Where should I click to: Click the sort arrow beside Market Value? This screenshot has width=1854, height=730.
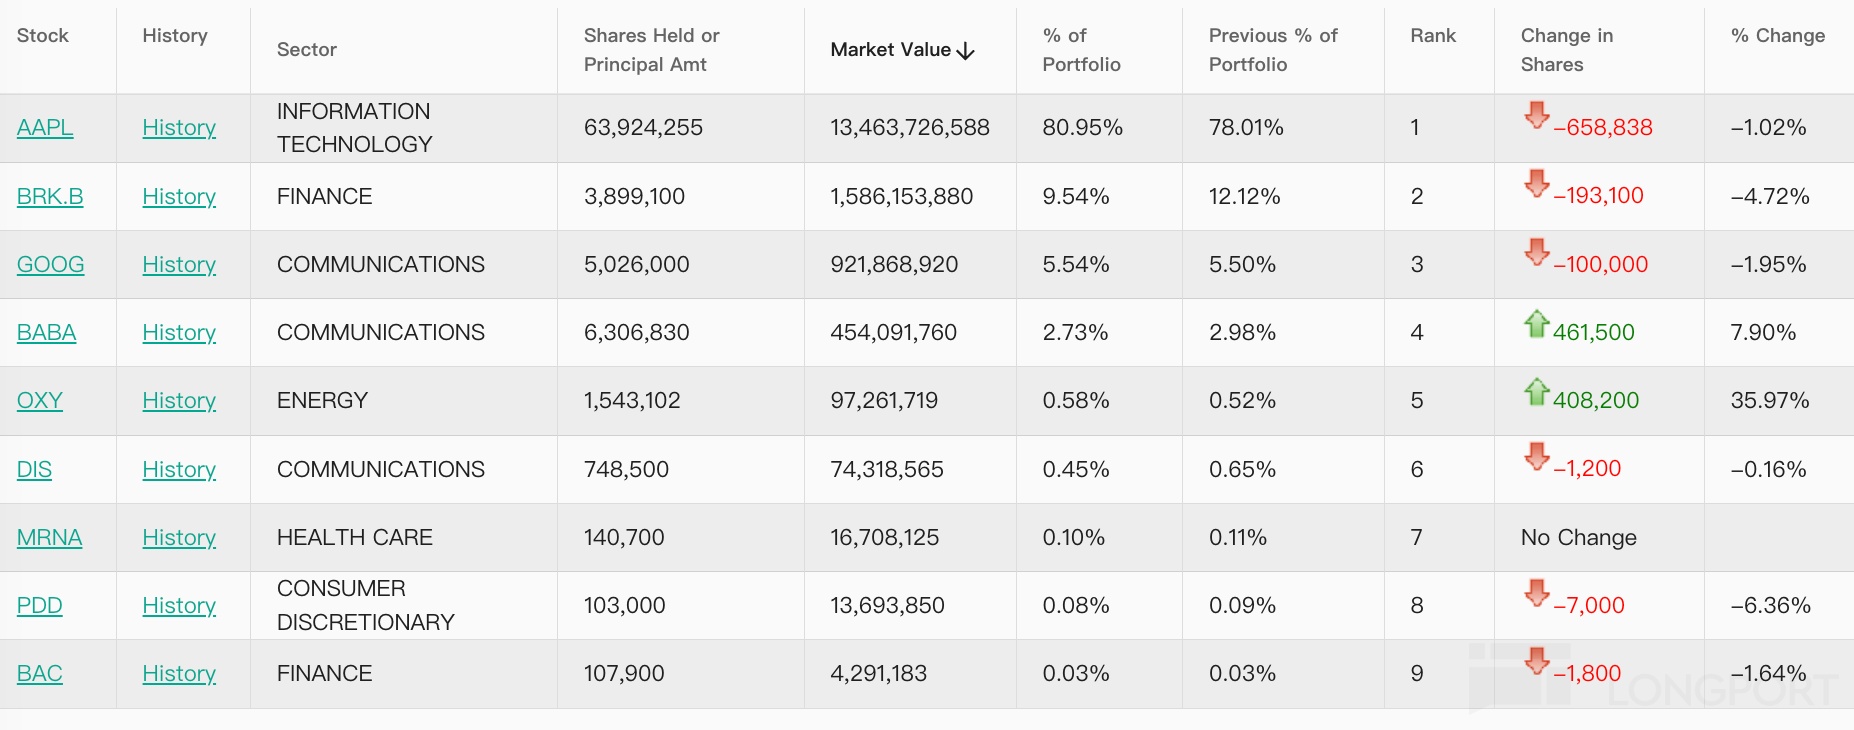pyautogui.click(x=966, y=51)
